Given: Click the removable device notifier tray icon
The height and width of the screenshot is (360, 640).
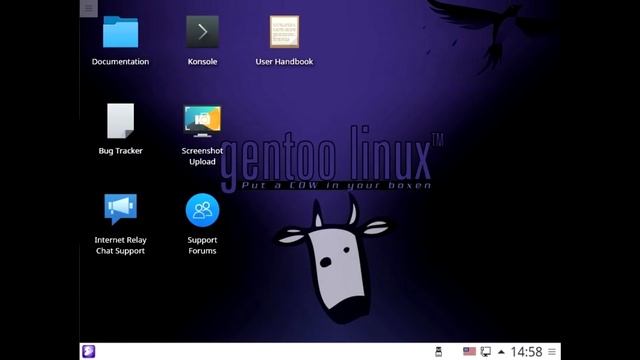Looking at the screenshot, I should [x=438, y=351].
